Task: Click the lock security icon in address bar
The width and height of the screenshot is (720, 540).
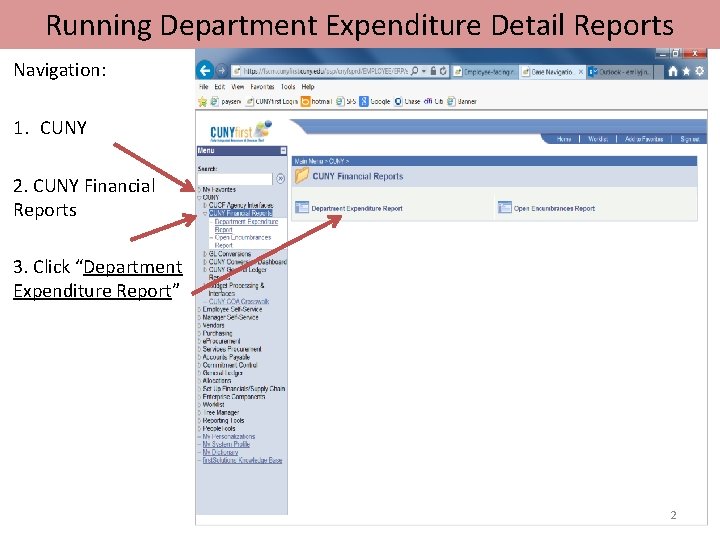Action: (x=433, y=71)
